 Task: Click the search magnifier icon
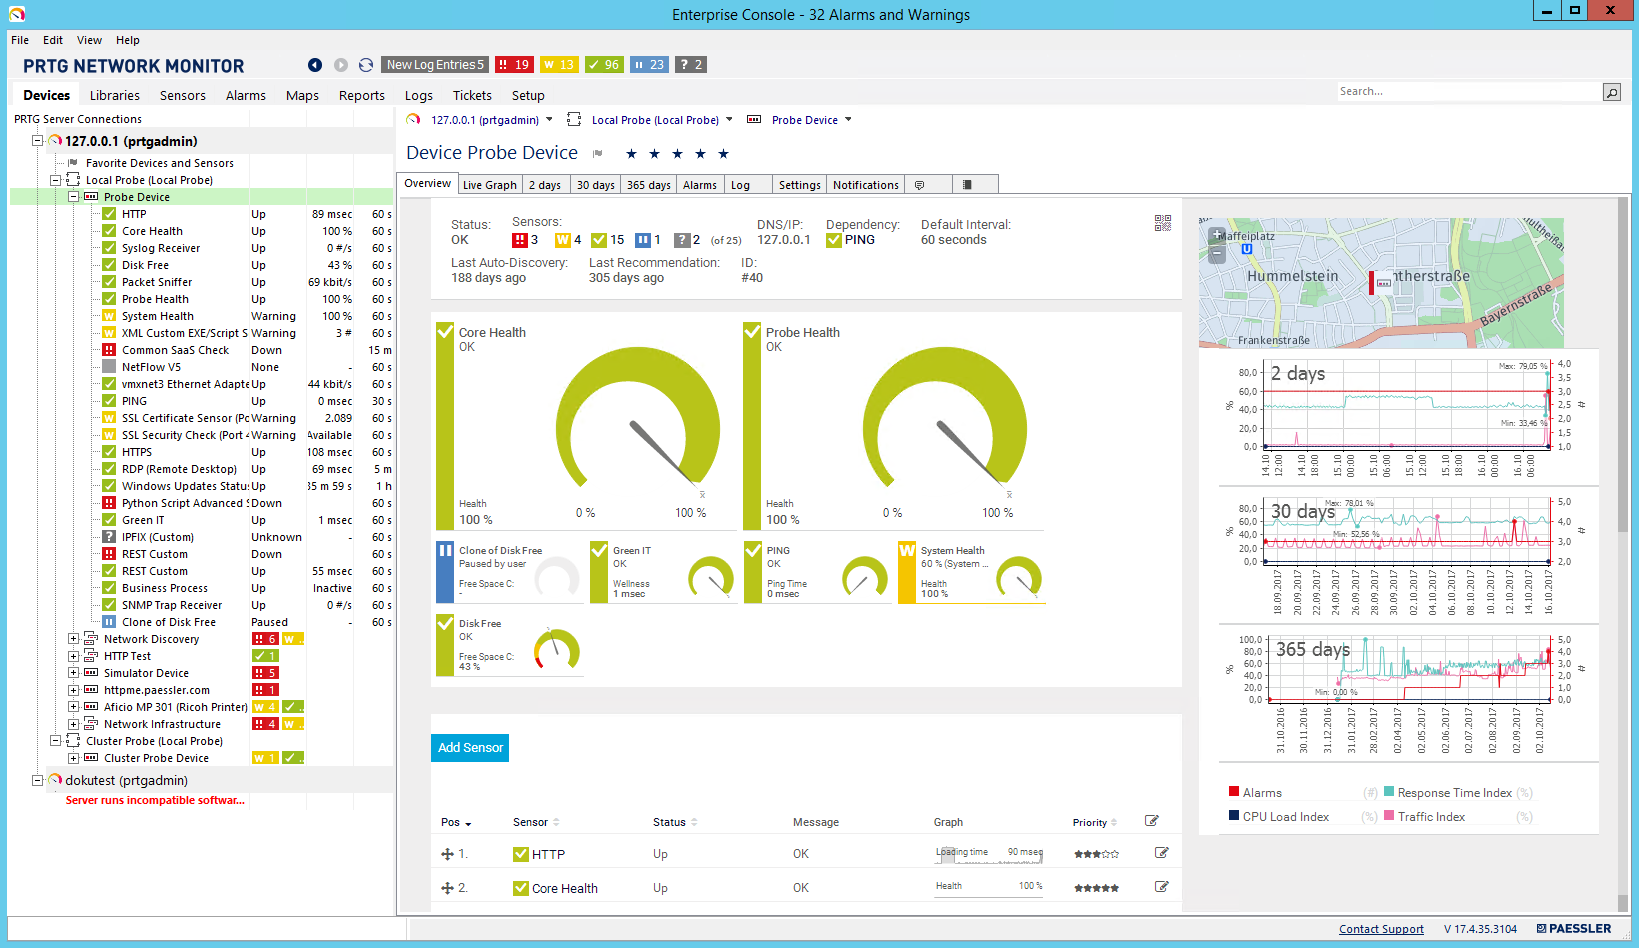(x=1611, y=92)
